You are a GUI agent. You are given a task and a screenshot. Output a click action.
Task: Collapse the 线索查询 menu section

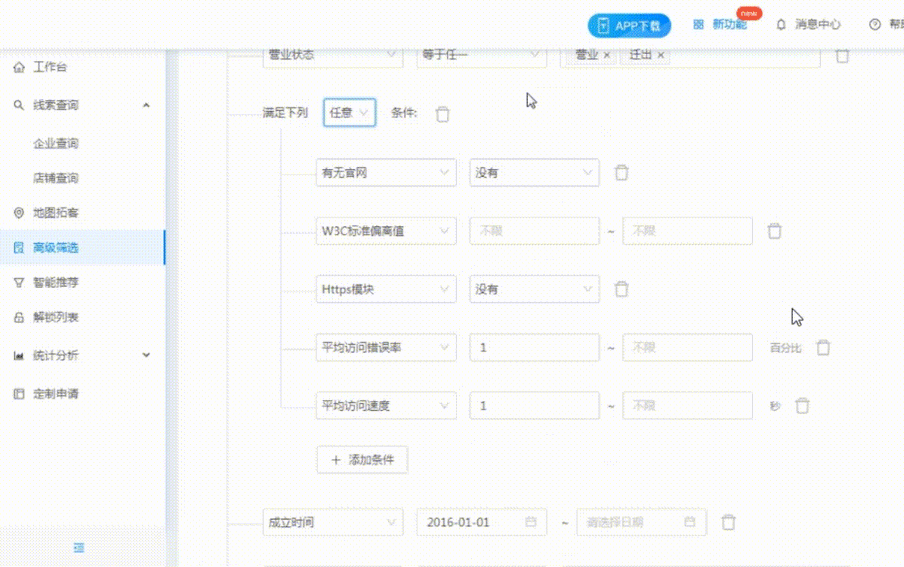(x=146, y=105)
